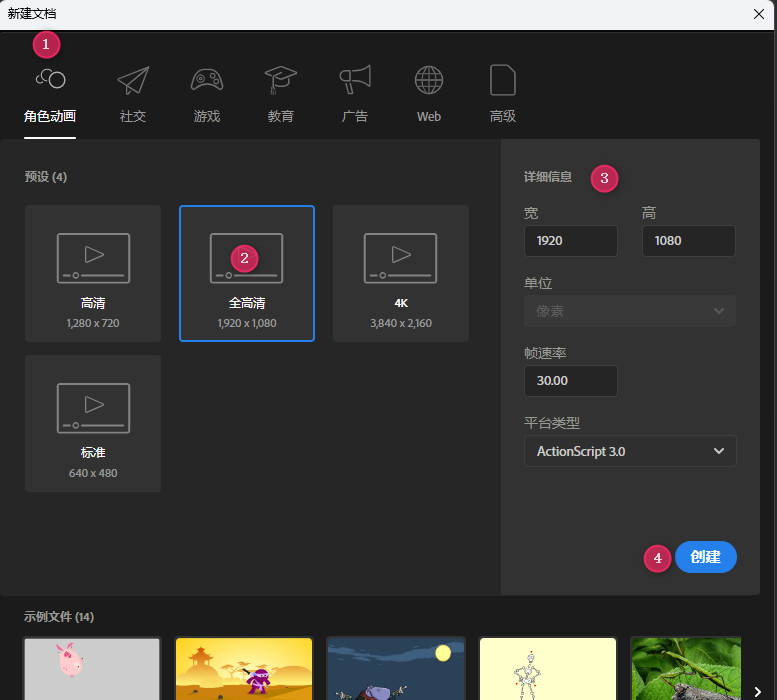This screenshot has width=777, height=700.
Task: Switch to the Web tab label
Action: [429, 116]
